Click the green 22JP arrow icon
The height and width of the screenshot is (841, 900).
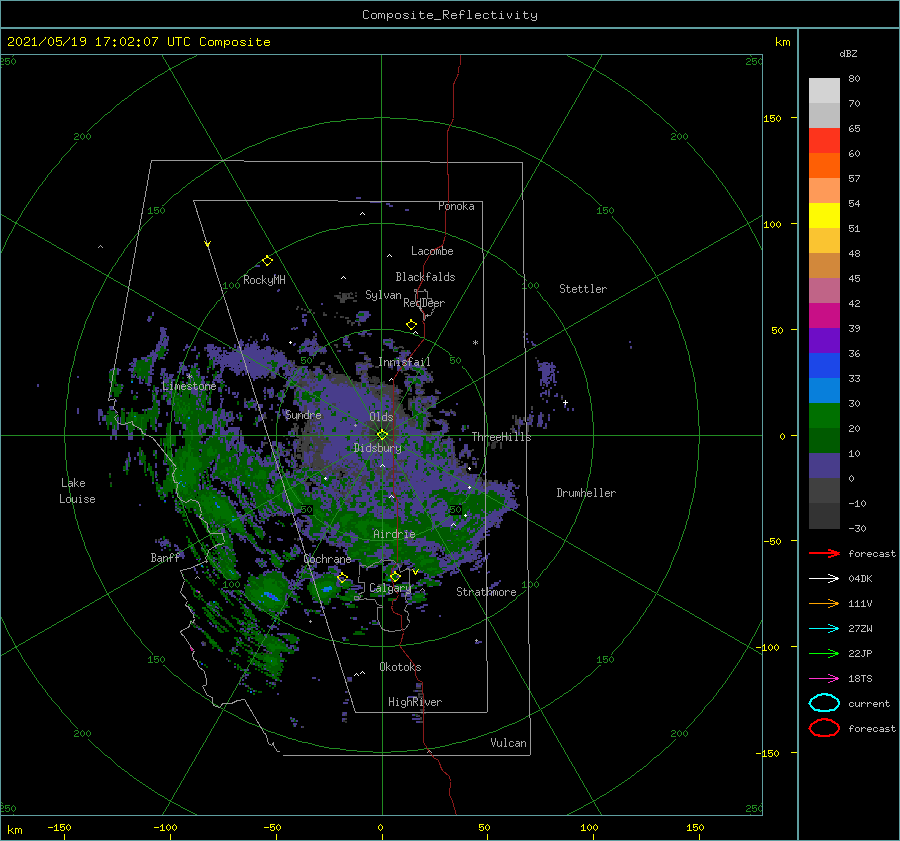coord(824,653)
